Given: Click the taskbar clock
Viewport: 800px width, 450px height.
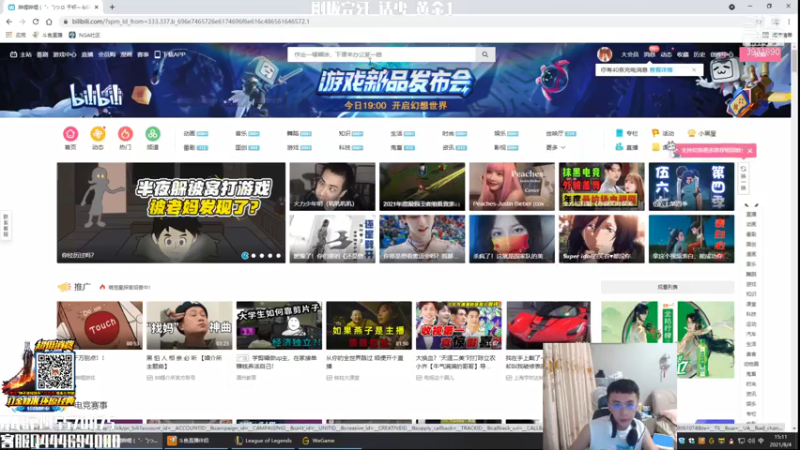Looking at the screenshot, I should 781,441.
